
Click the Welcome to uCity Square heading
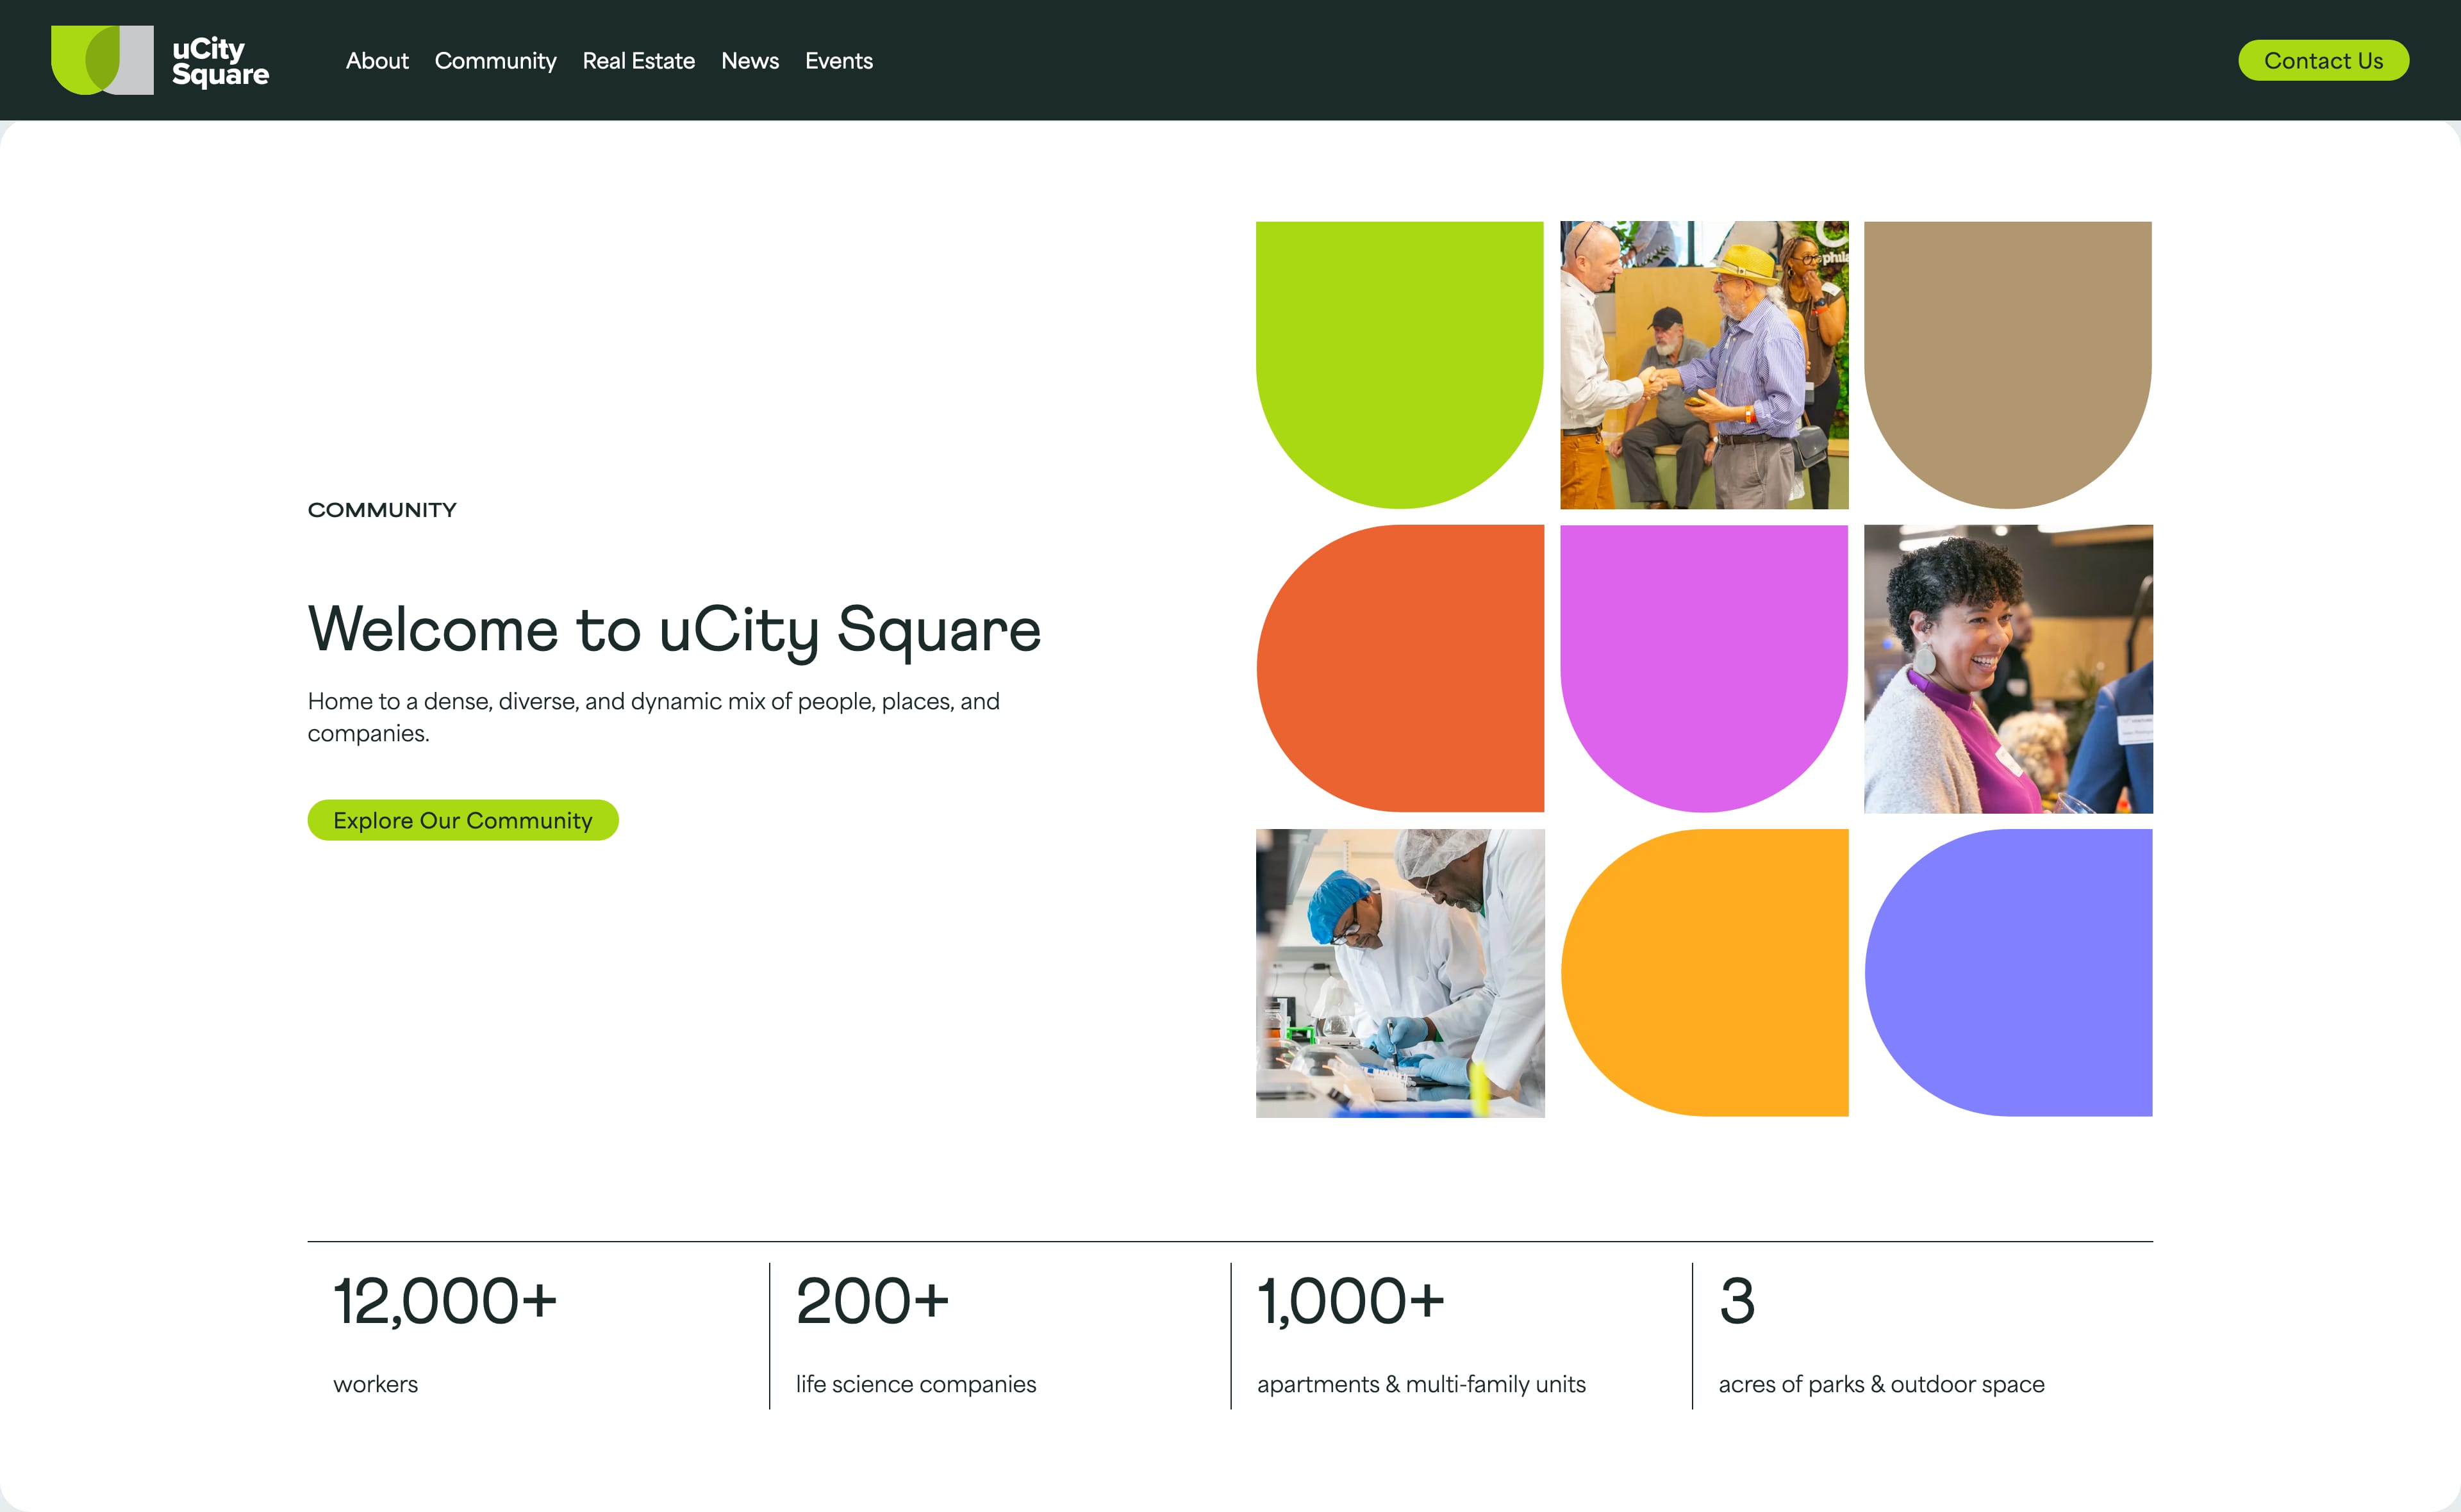tap(674, 630)
